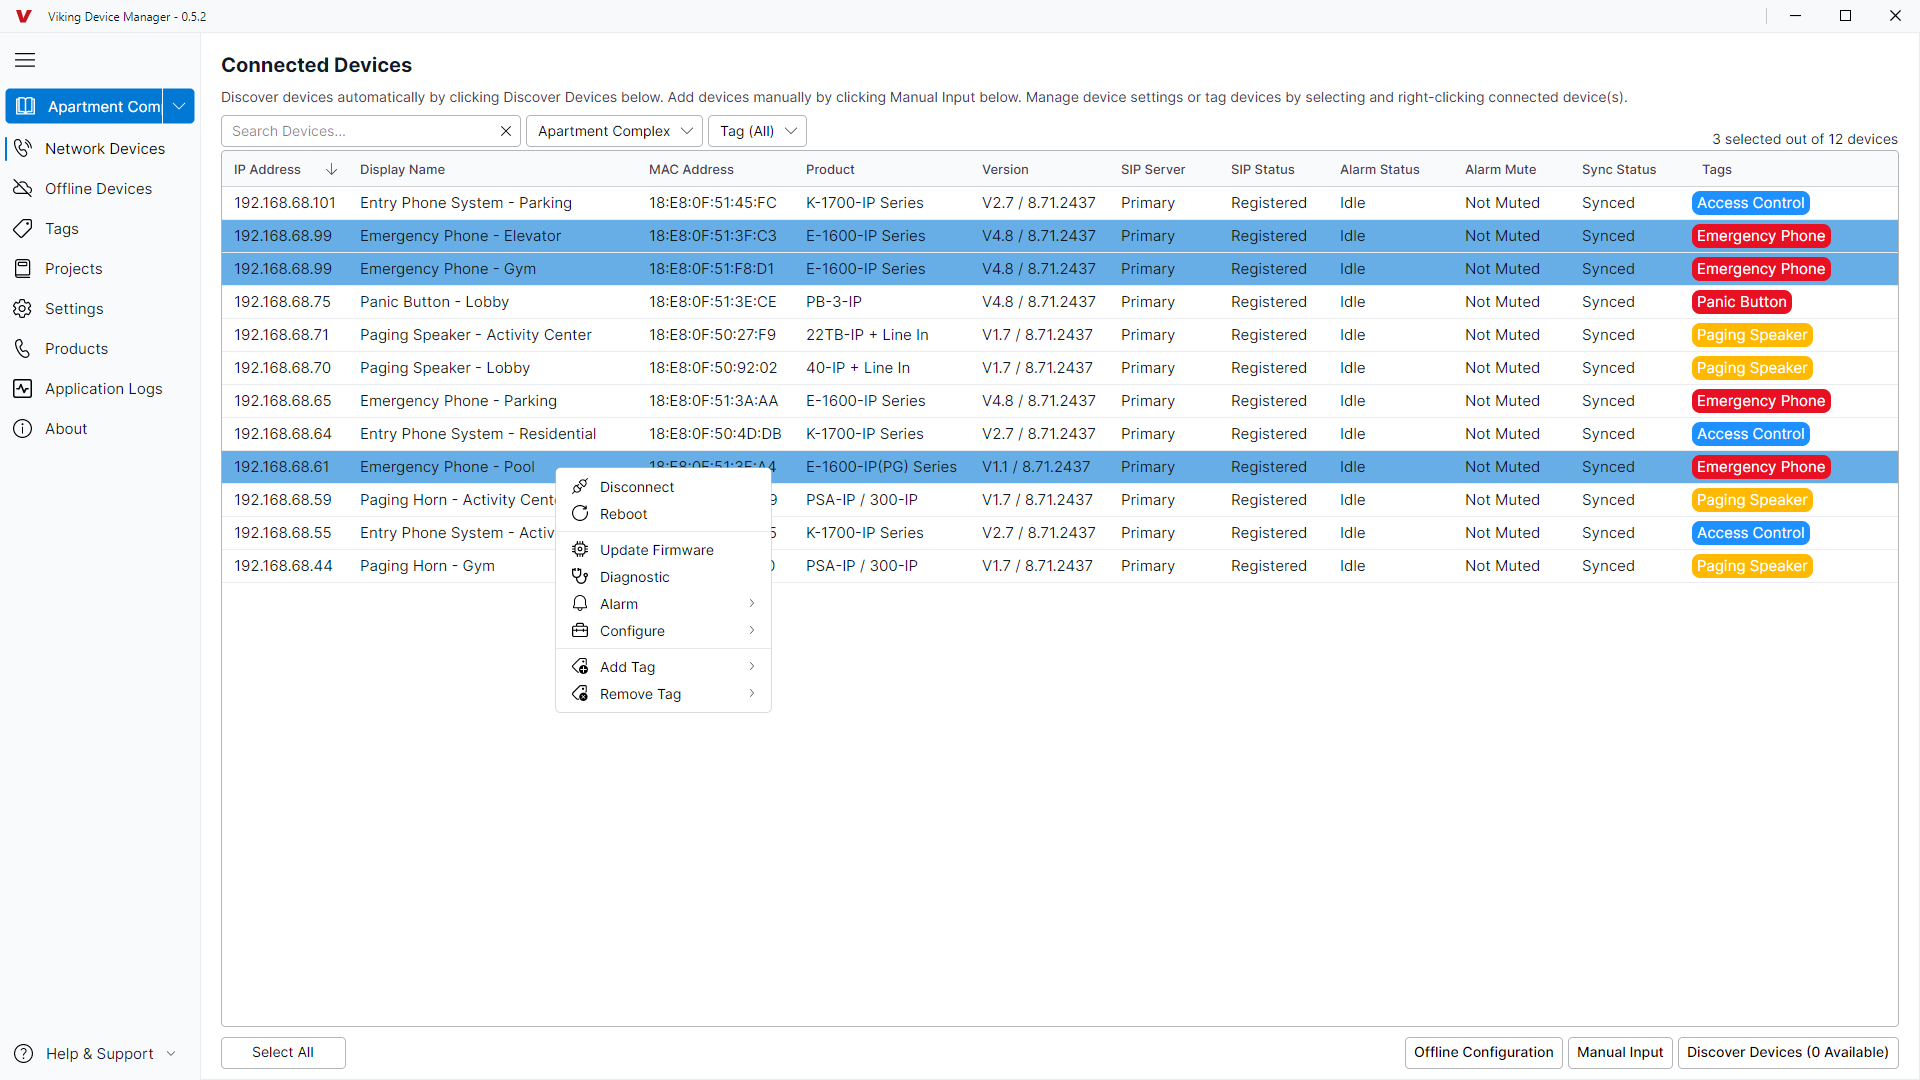Open Application Logs icon
Image resolution: width=1920 pixels, height=1080 pixels.
click(x=23, y=388)
